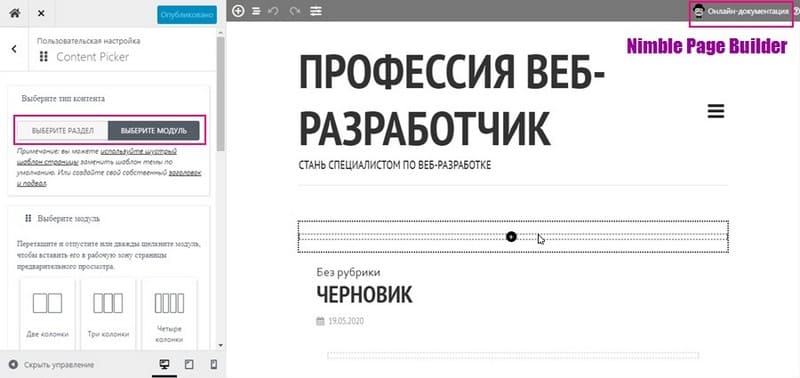Switch to Выберите раздел tab
The width and height of the screenshot is (800, 378).
(63, 131)
